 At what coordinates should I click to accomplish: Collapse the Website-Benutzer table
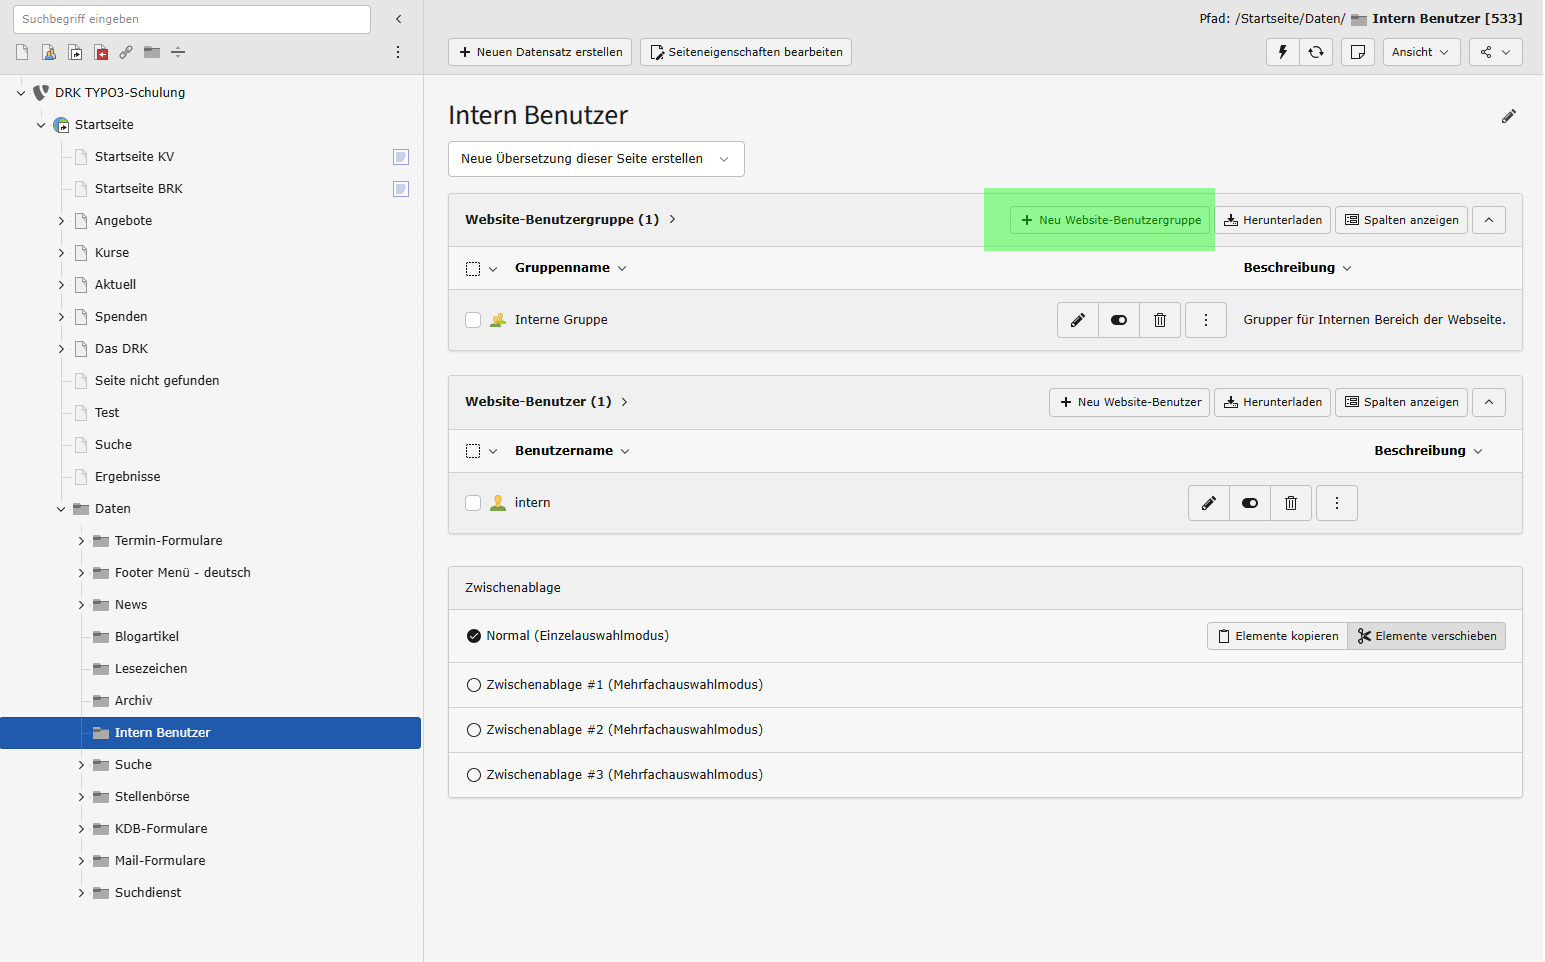[x=1489, y=402]
